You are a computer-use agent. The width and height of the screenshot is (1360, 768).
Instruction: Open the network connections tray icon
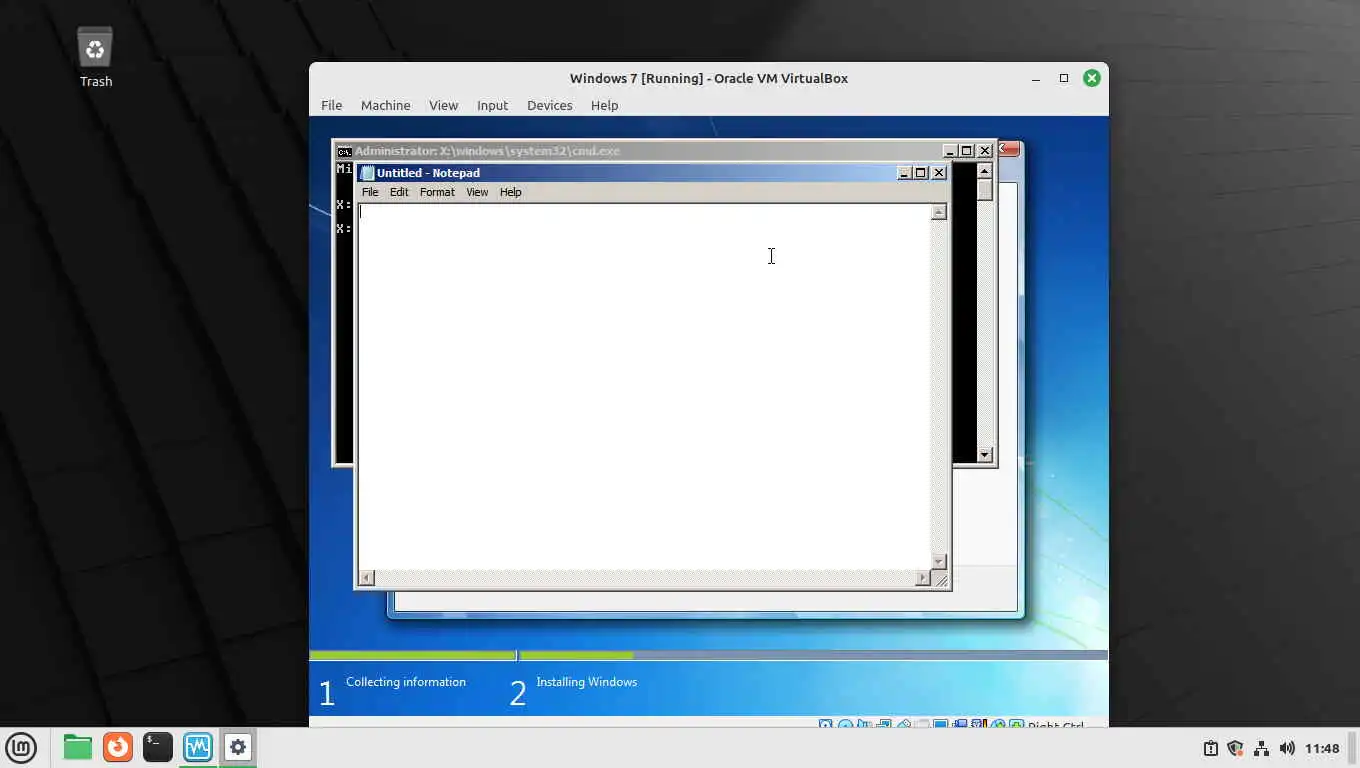(1261, 748)
